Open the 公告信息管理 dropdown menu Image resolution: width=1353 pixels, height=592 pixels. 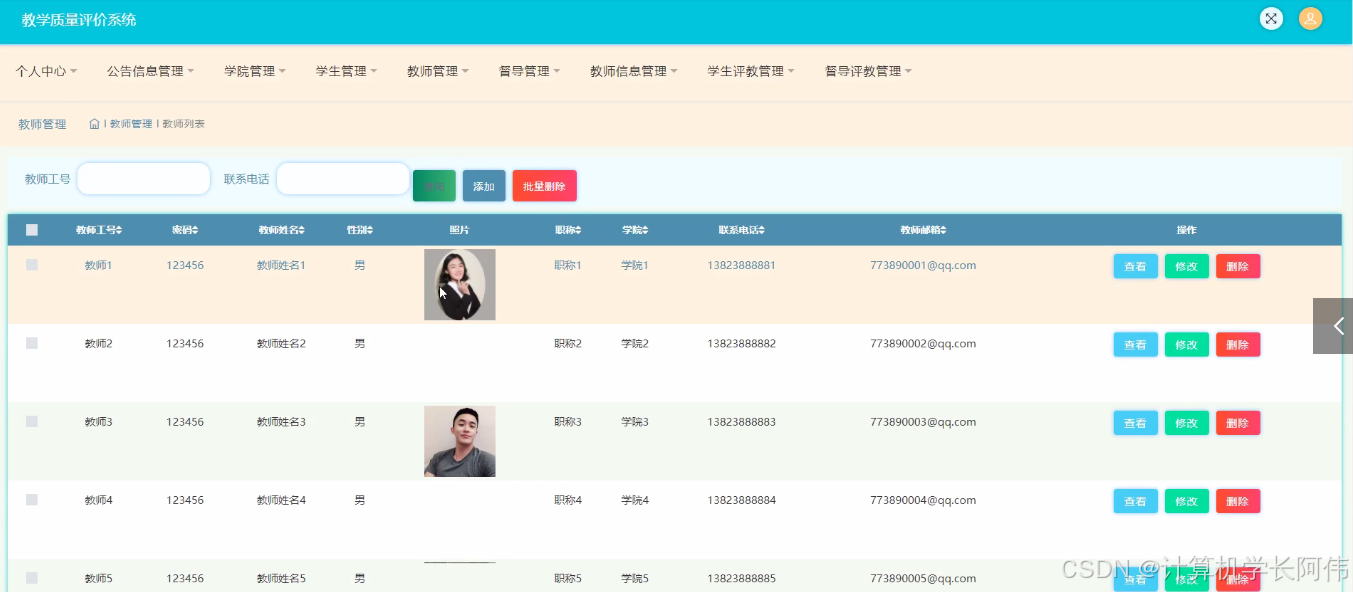coord(150,71)
